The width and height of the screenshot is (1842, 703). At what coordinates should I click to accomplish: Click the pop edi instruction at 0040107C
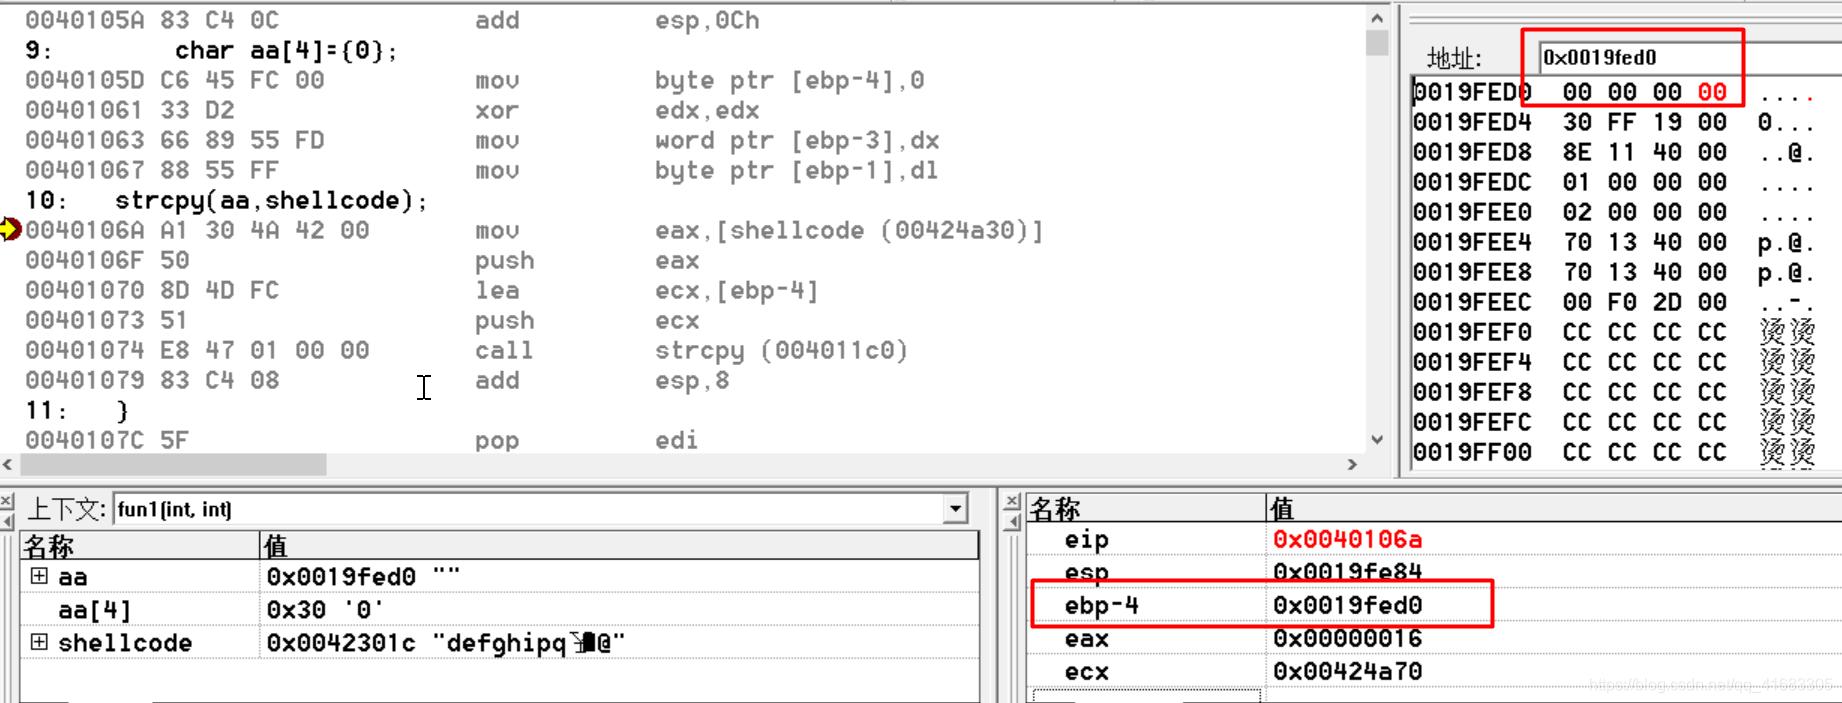point(361,440)
